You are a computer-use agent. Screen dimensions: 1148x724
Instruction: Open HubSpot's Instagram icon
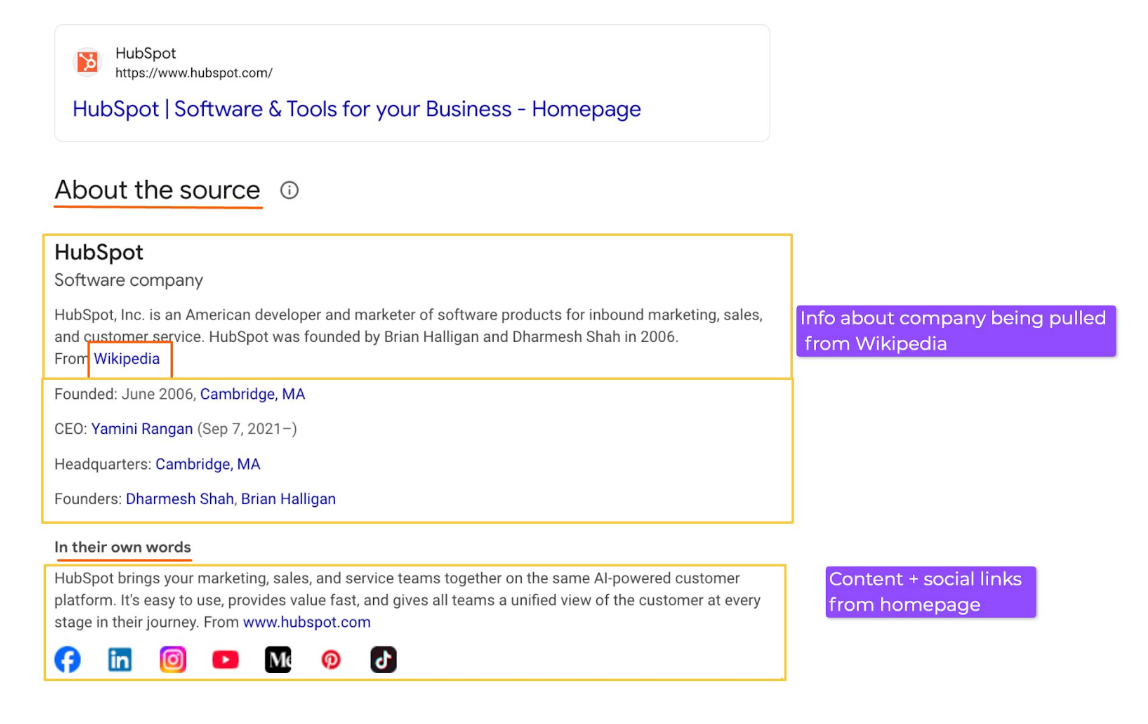point(173,660)
